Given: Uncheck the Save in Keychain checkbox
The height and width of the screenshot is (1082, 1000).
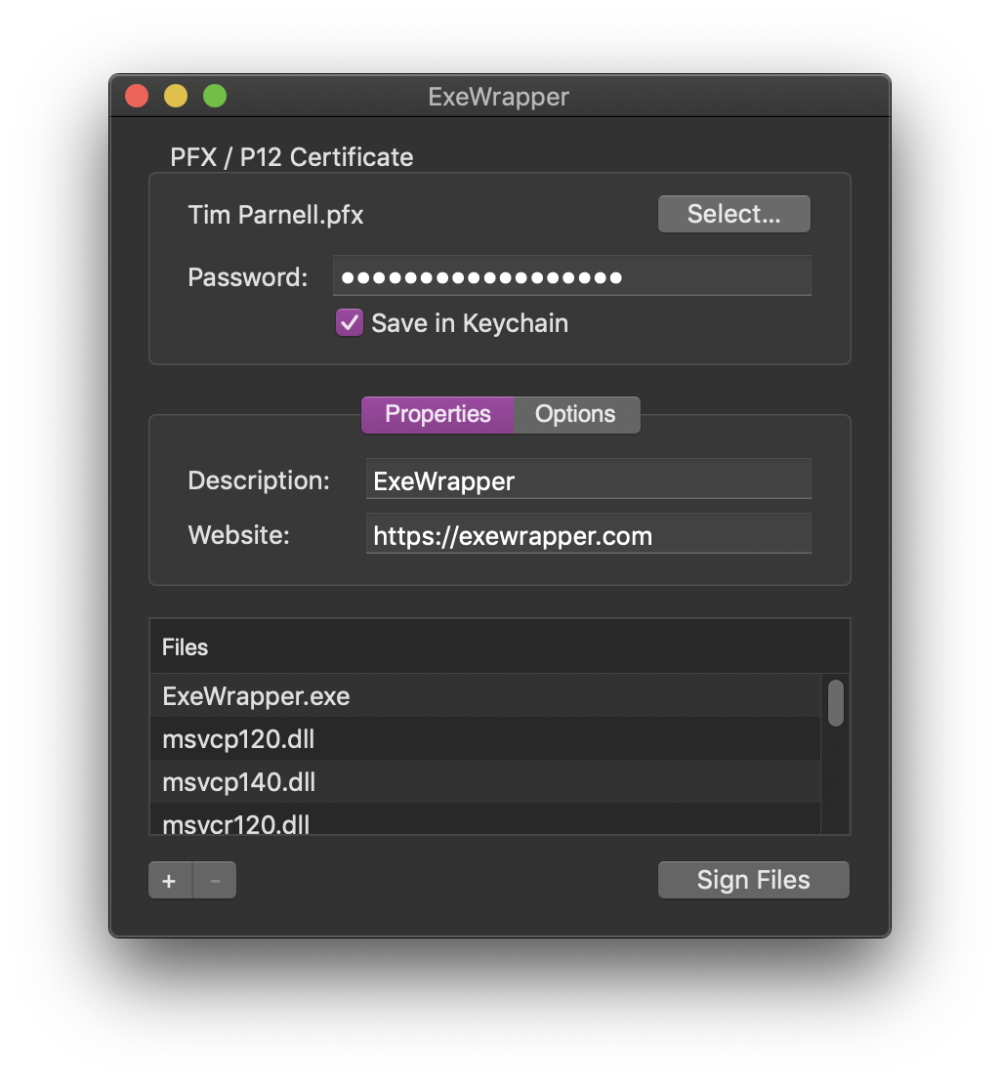Looking at the screenshot, I should (349, 323).
